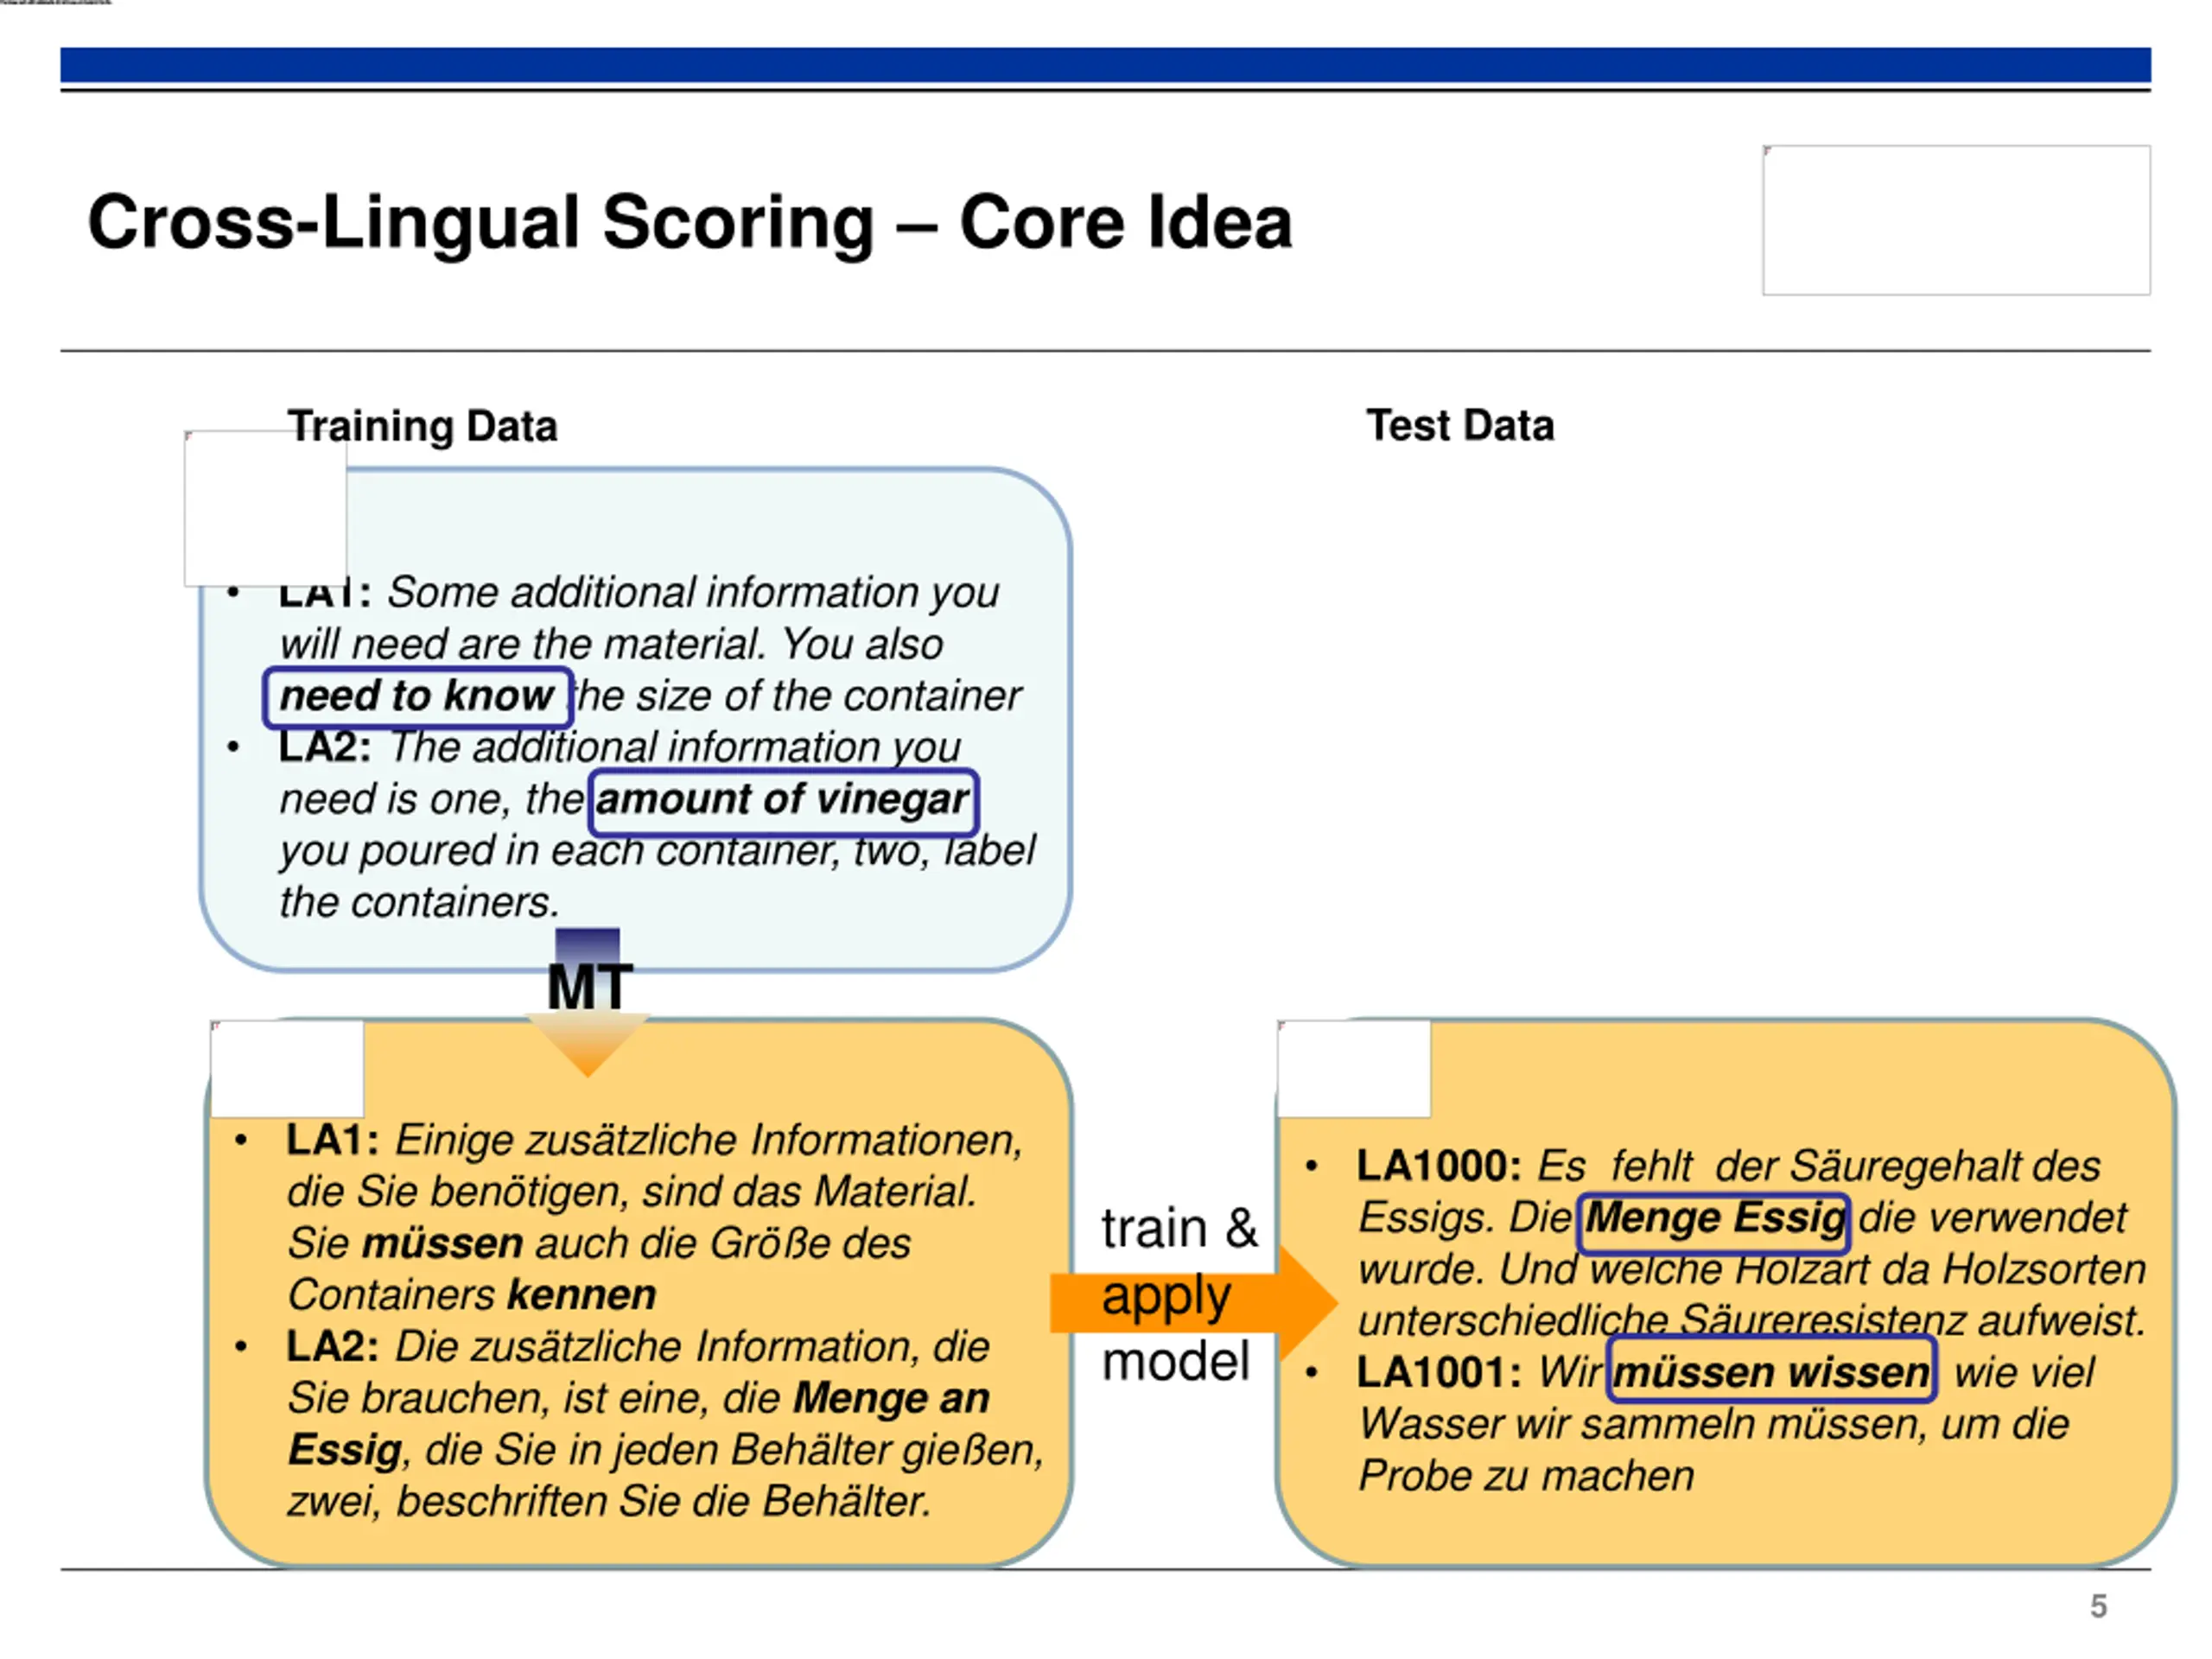Click the orange 'apply' arrow
This screenshot has height=1659, width=2212.
[x=1193, y=1301]
